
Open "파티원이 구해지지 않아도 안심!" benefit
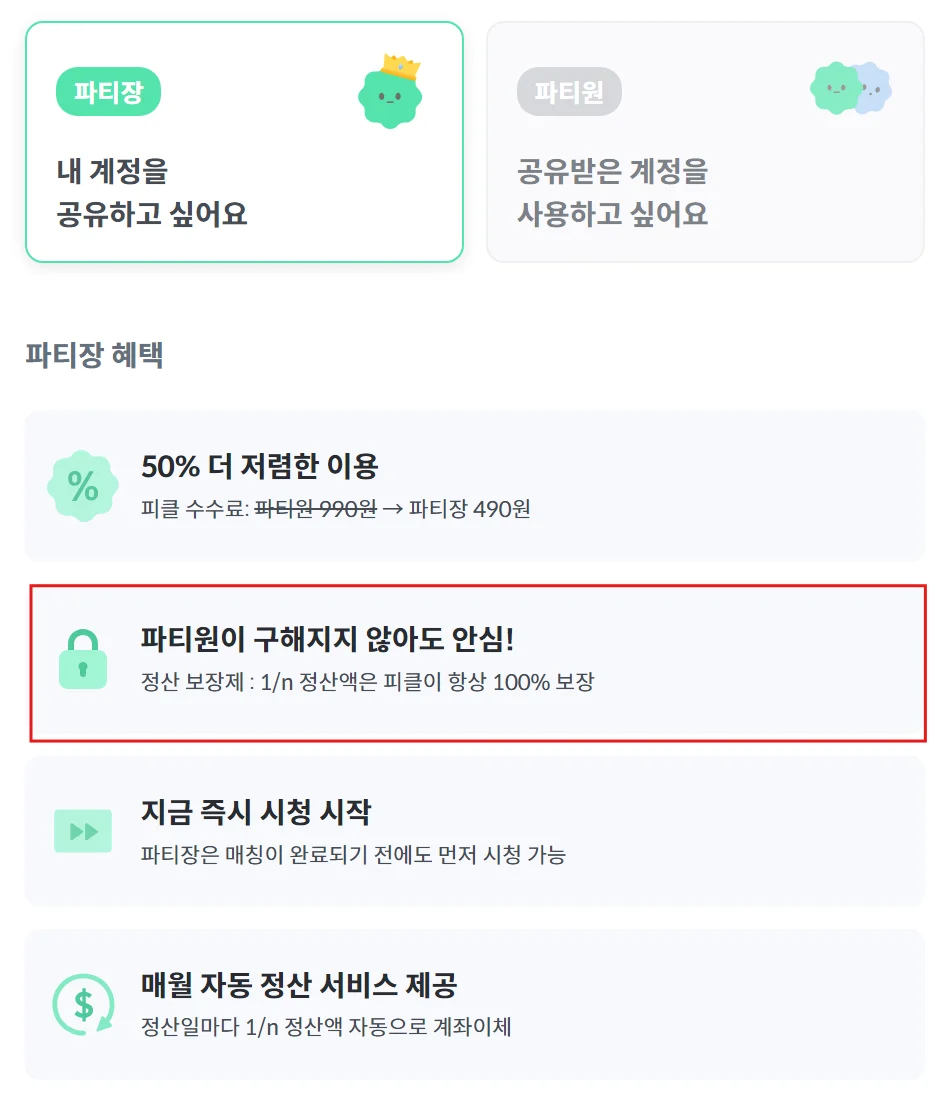click(x=475, y=661)
